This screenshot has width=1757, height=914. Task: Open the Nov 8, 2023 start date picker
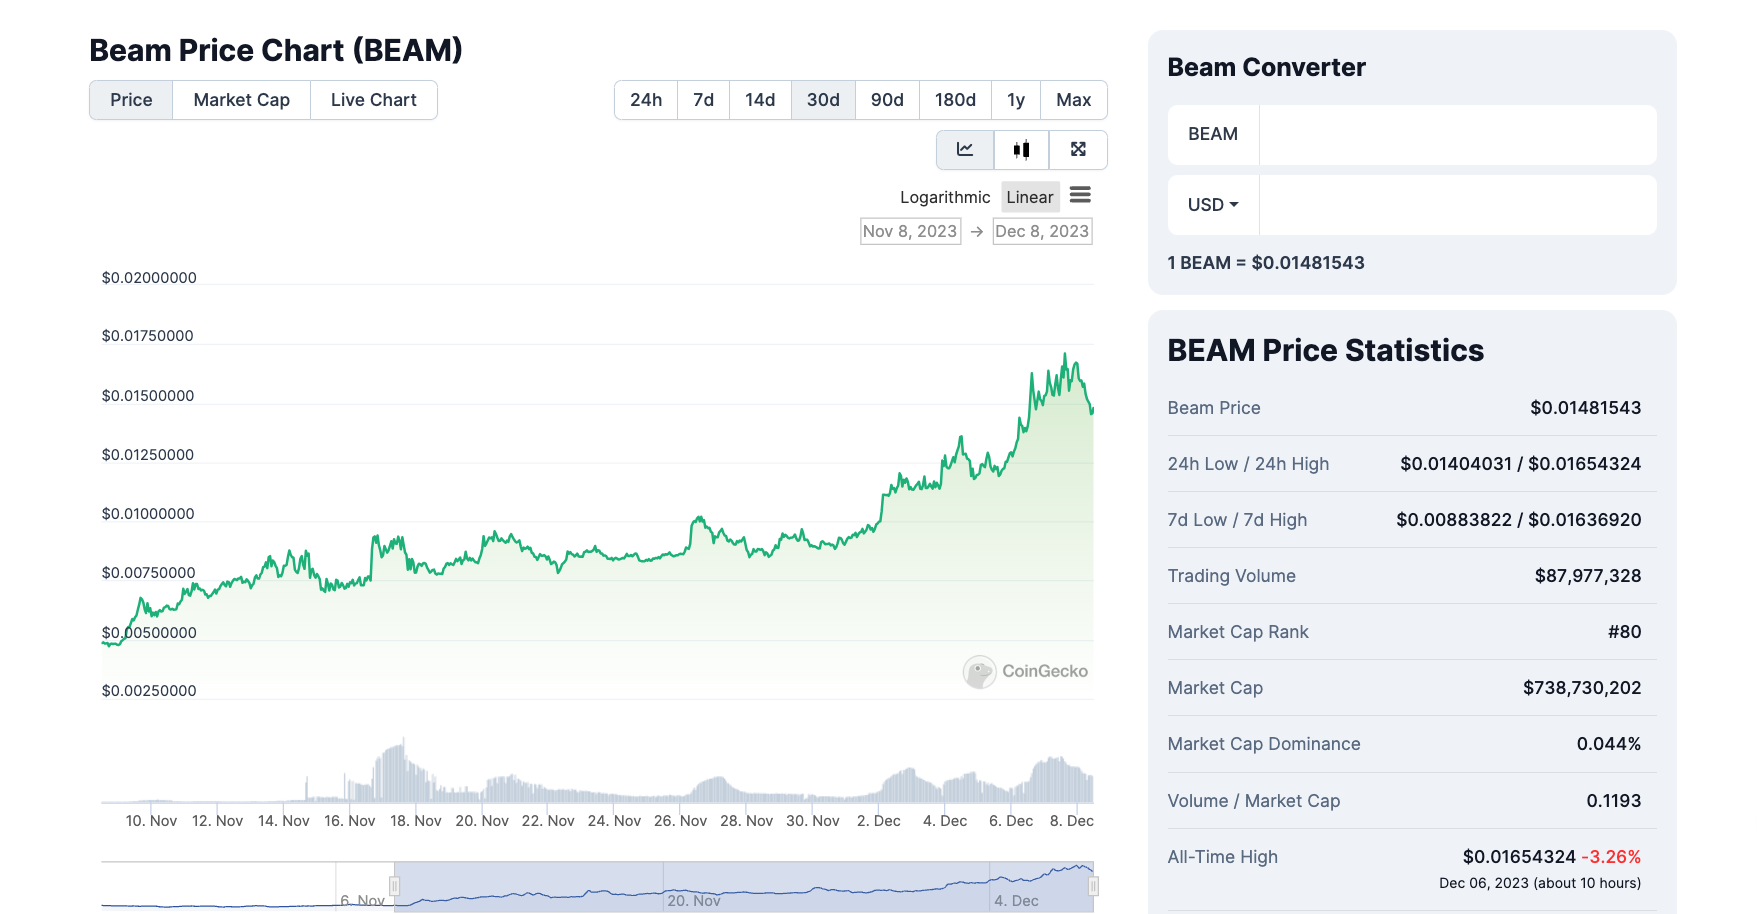909,231
